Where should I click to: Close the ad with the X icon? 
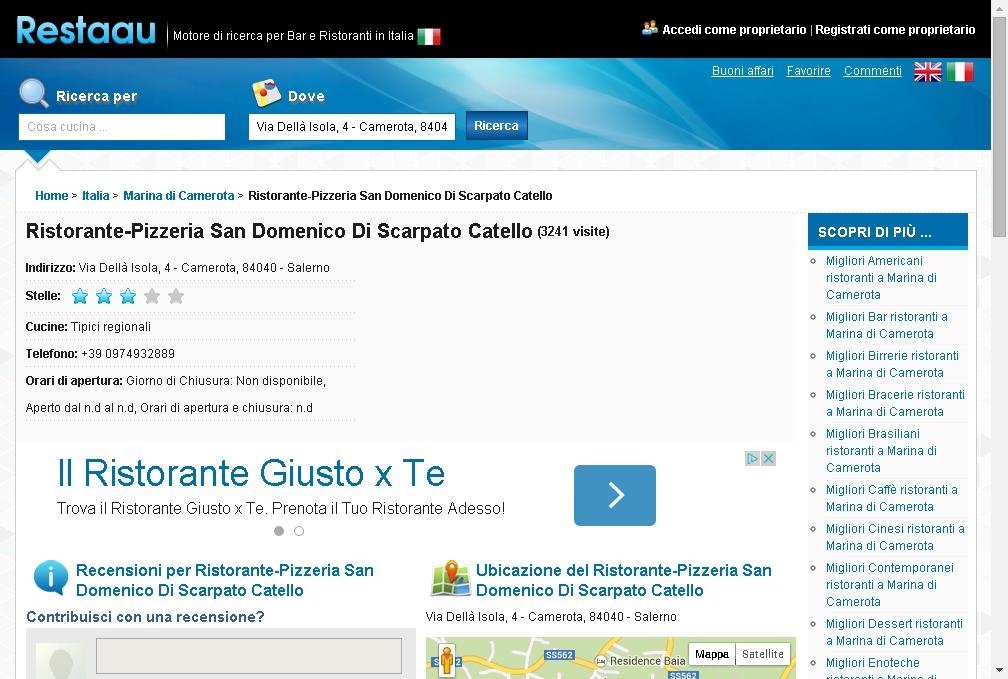point(768,458)
